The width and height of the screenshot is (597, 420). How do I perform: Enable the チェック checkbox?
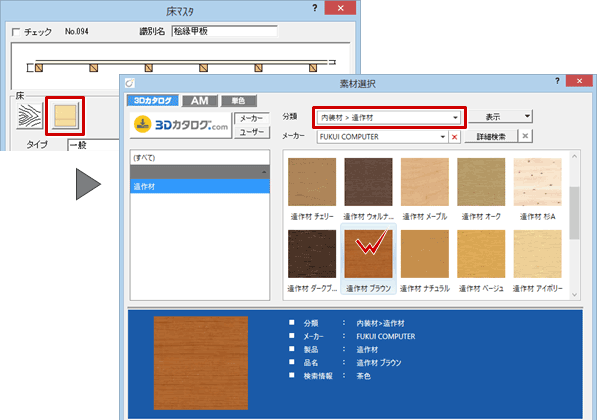click(x=16, y=32)
